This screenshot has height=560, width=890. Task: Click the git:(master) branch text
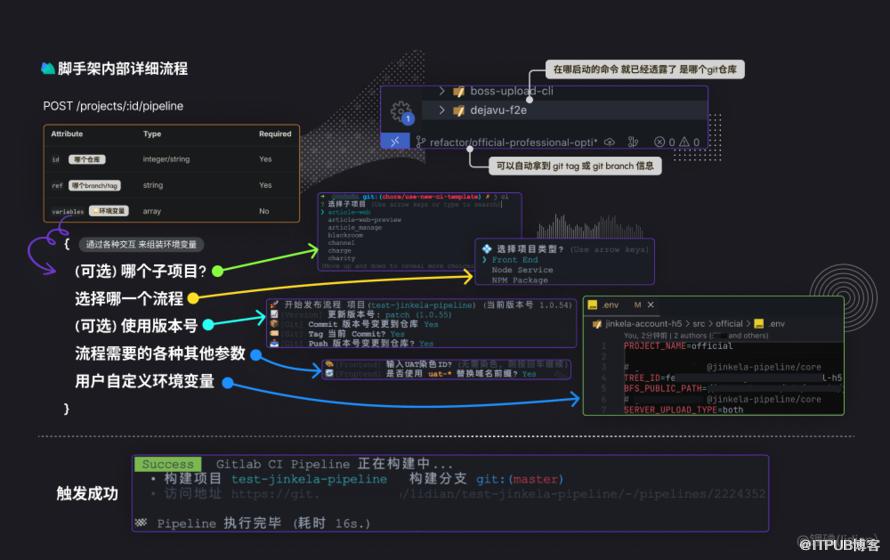(519, 479)
